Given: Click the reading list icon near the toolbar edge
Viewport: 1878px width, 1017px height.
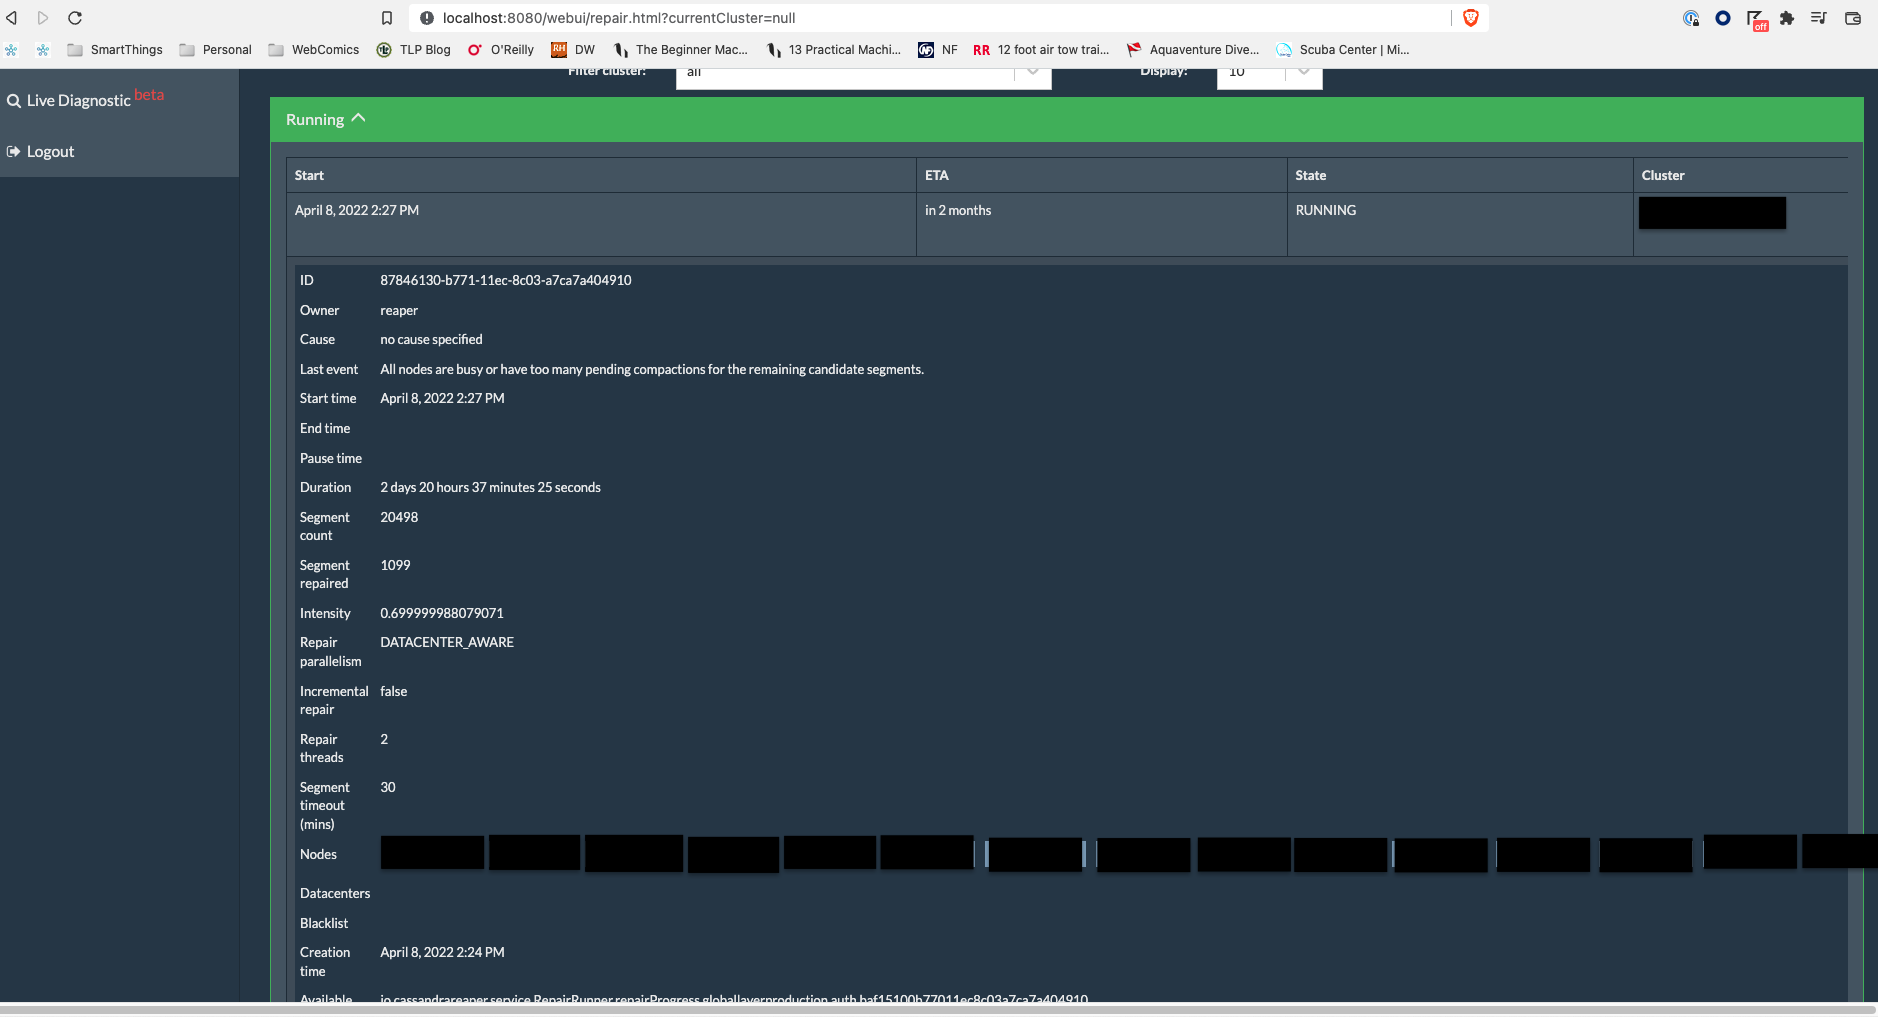Looking at the screenshot, I should (x=1819, y=17).
